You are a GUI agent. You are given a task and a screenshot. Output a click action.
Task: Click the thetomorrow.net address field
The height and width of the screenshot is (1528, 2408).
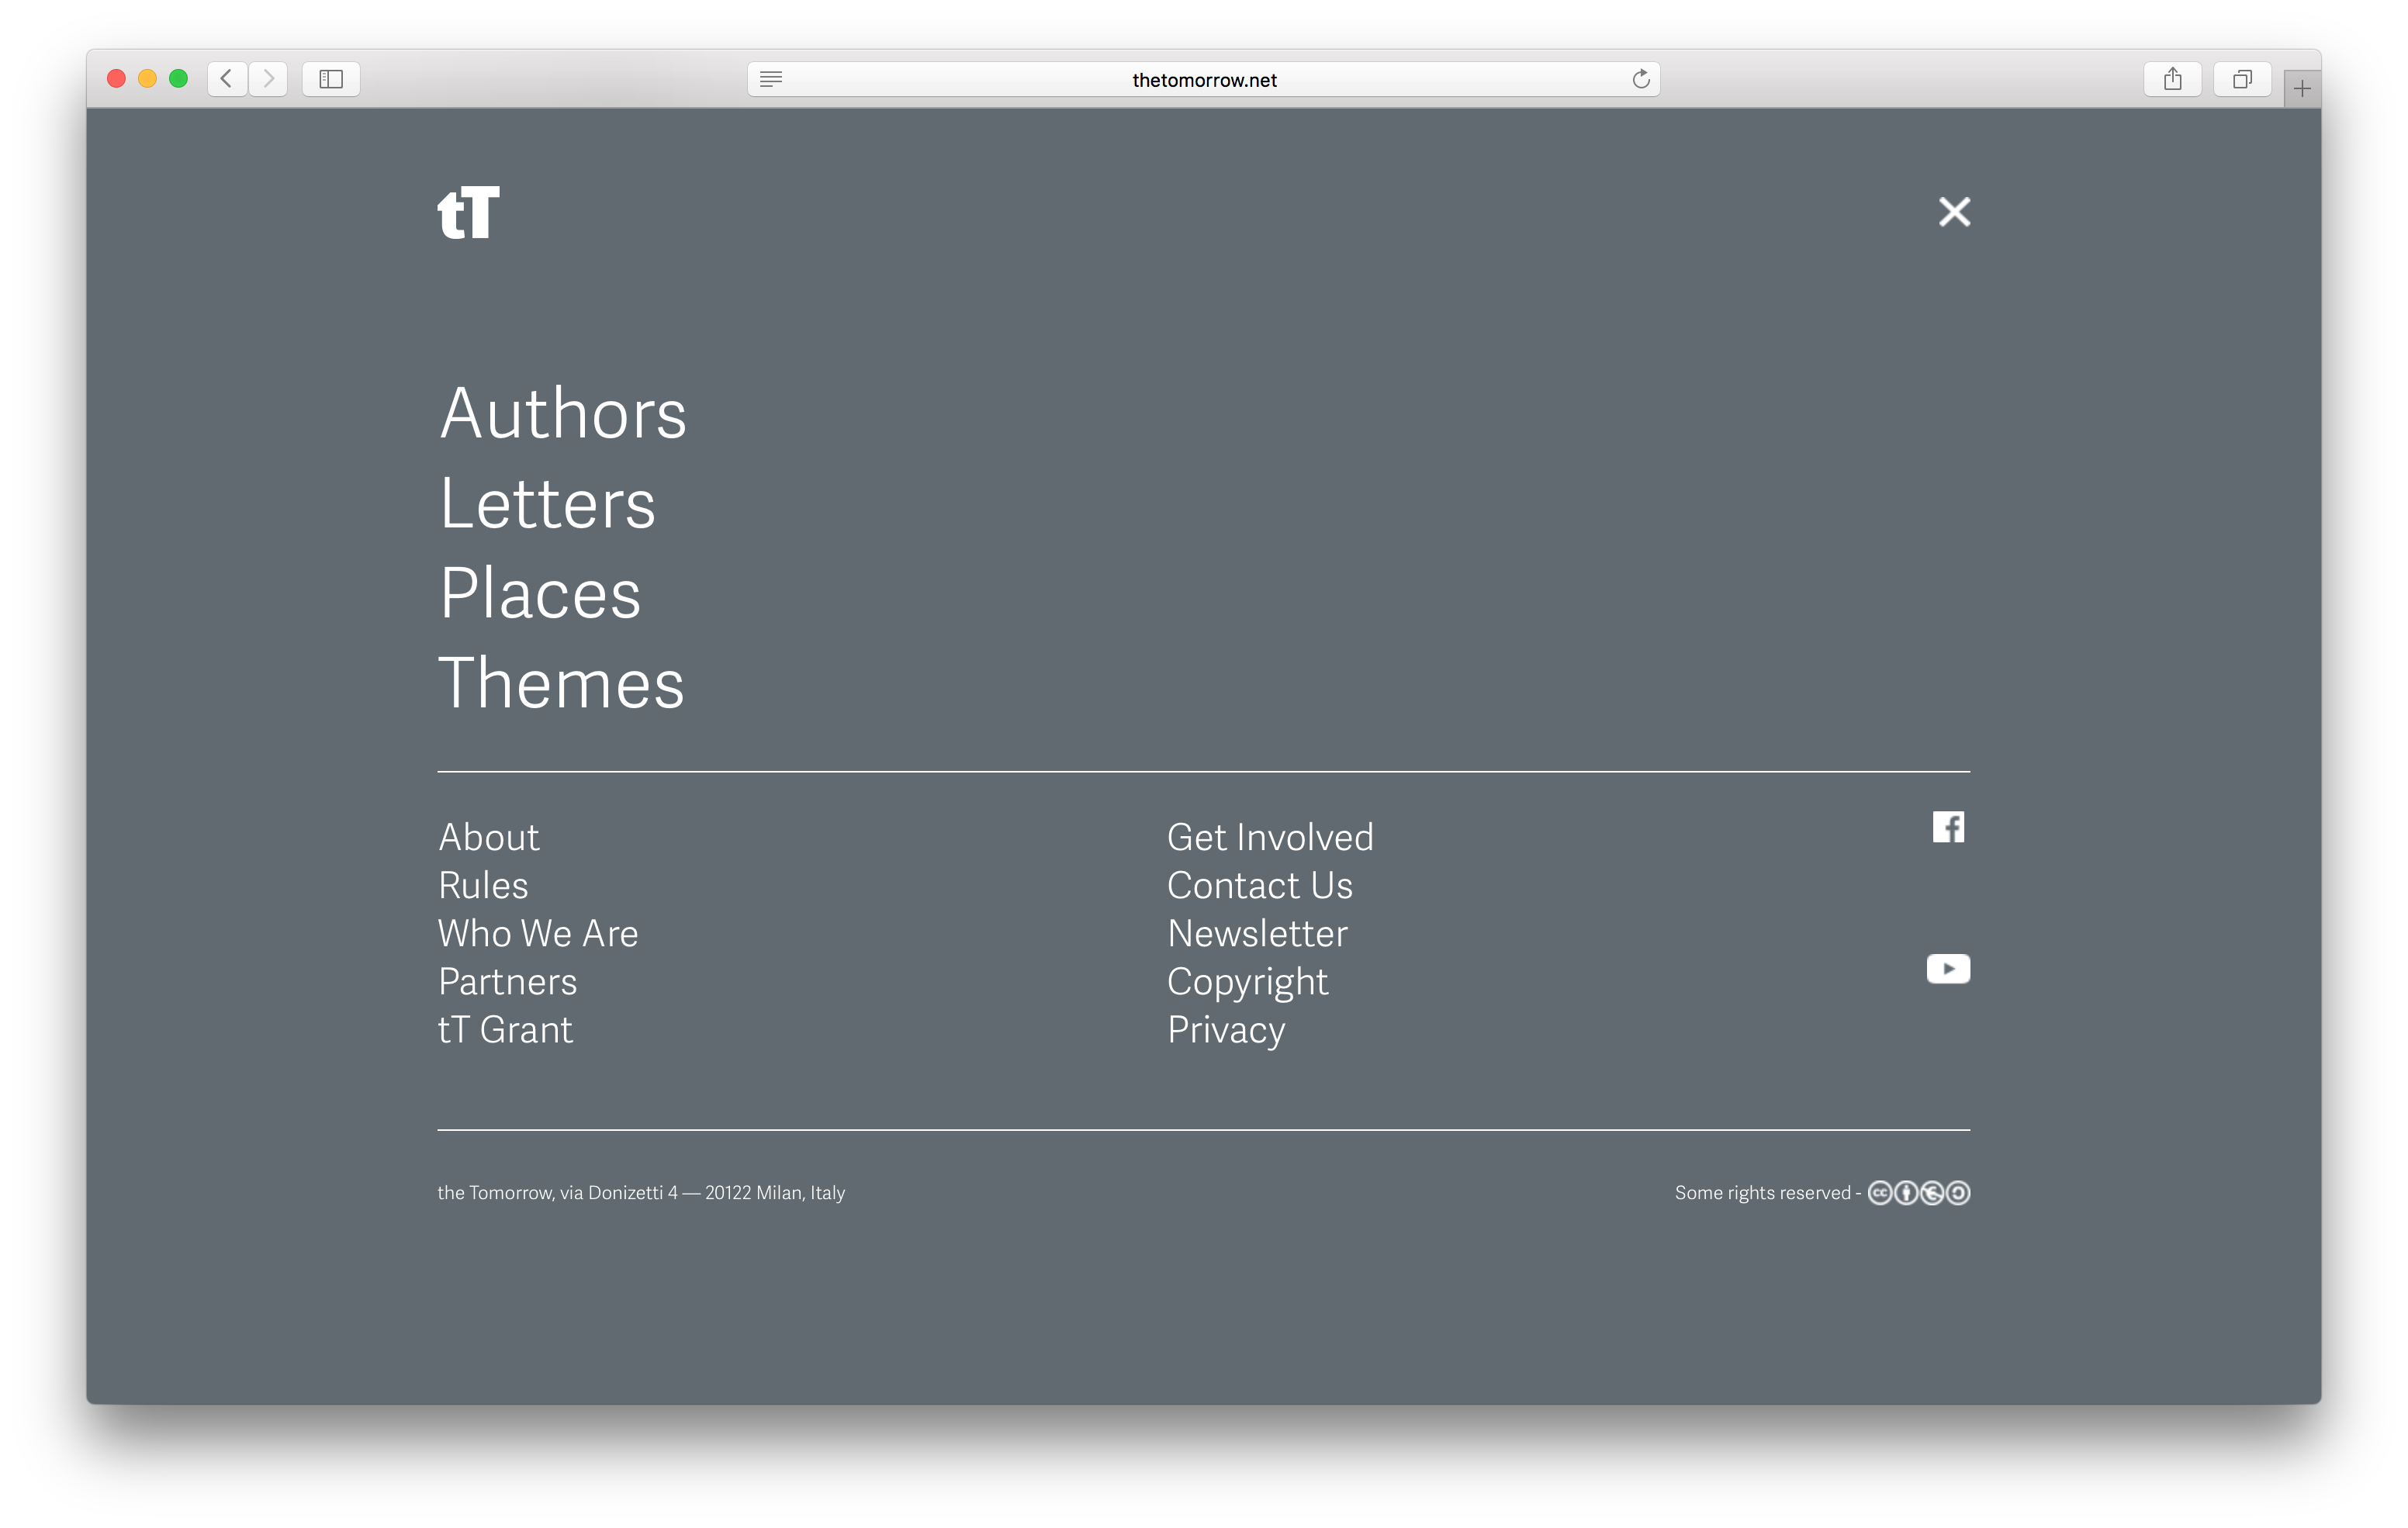pos(1203,80)
